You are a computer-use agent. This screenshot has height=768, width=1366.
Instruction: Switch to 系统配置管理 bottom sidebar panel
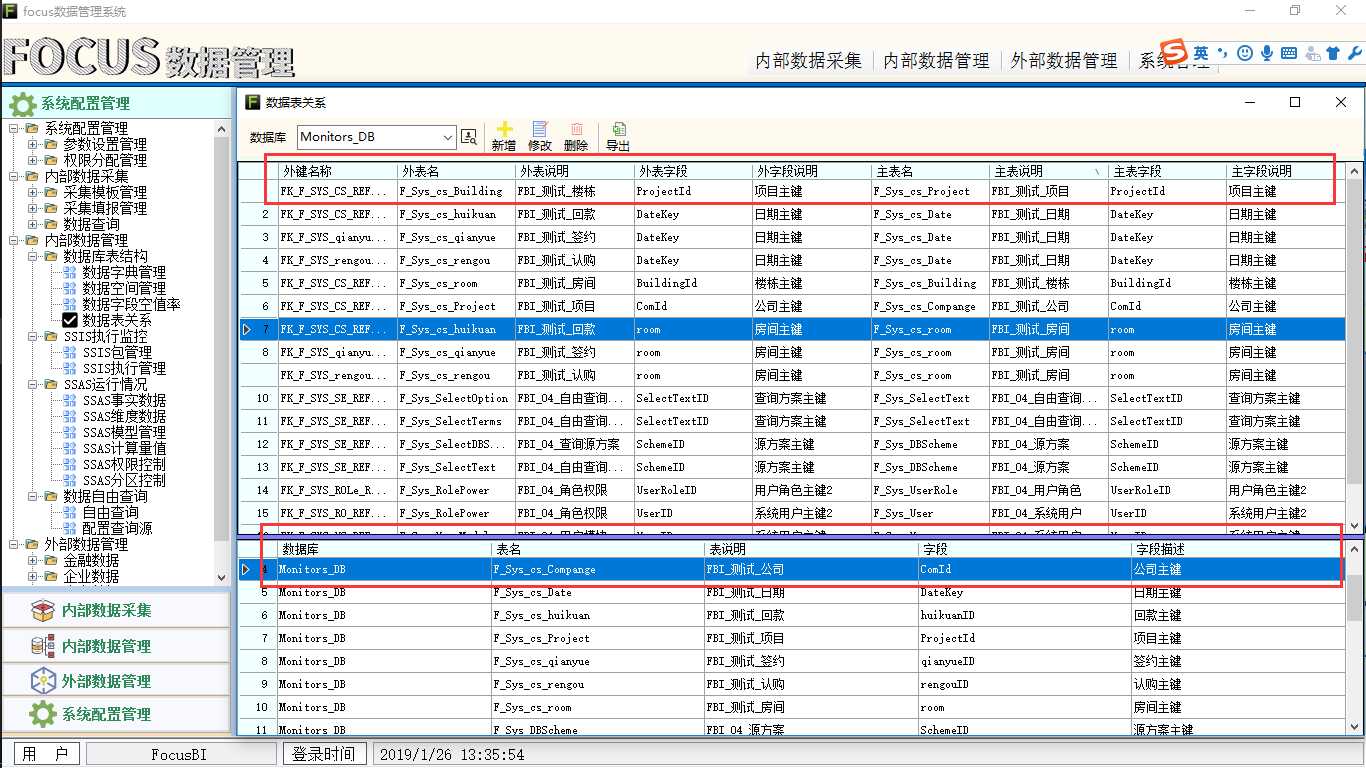[116, 714]
